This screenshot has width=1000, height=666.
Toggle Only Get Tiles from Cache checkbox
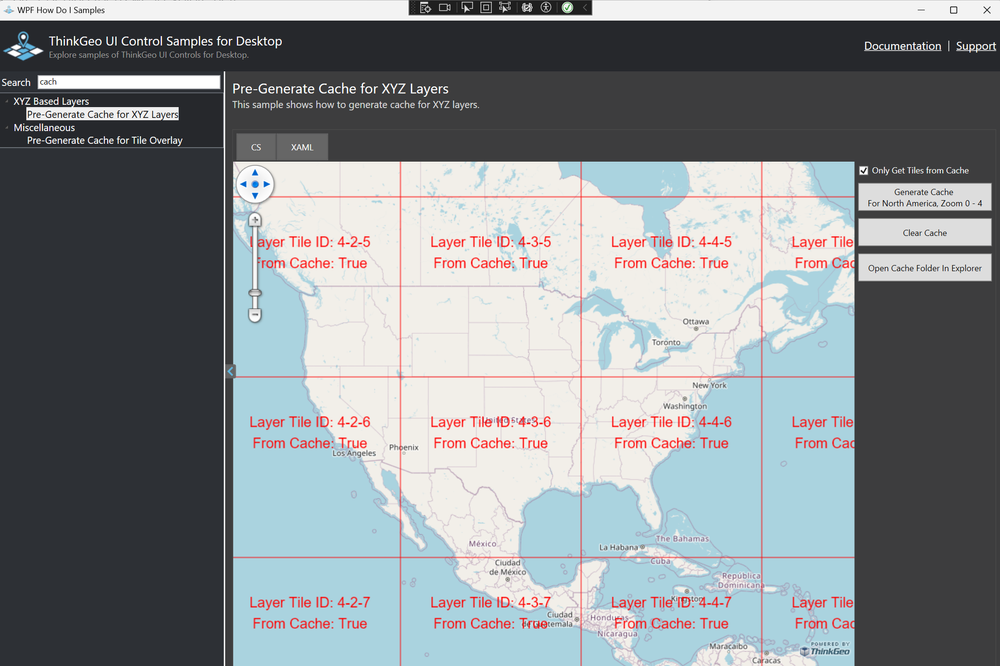click(864, 170)
